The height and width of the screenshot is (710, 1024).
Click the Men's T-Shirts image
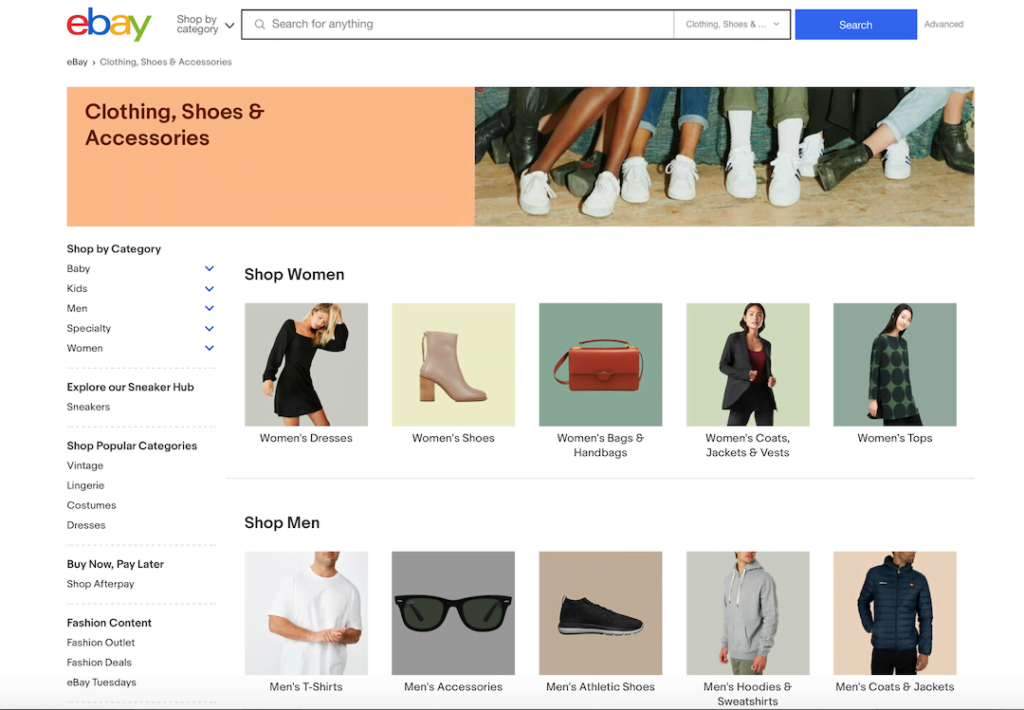pyautogui.click(x=306, y=613)
